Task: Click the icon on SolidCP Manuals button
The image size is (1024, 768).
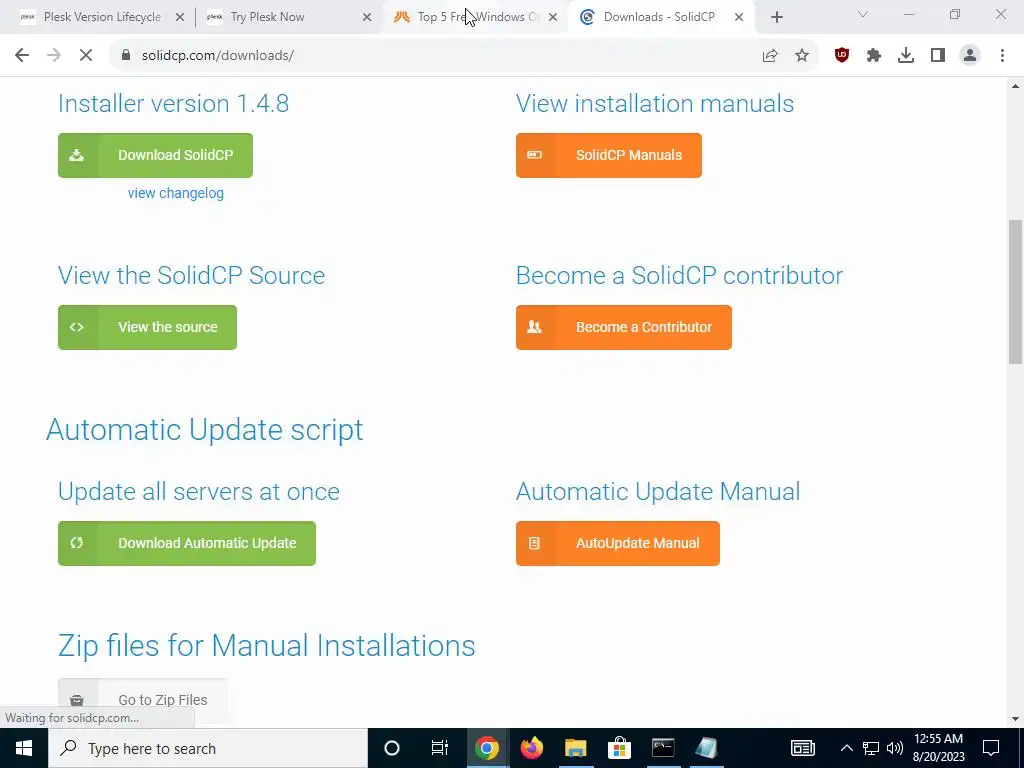Action: click(535, 155)
